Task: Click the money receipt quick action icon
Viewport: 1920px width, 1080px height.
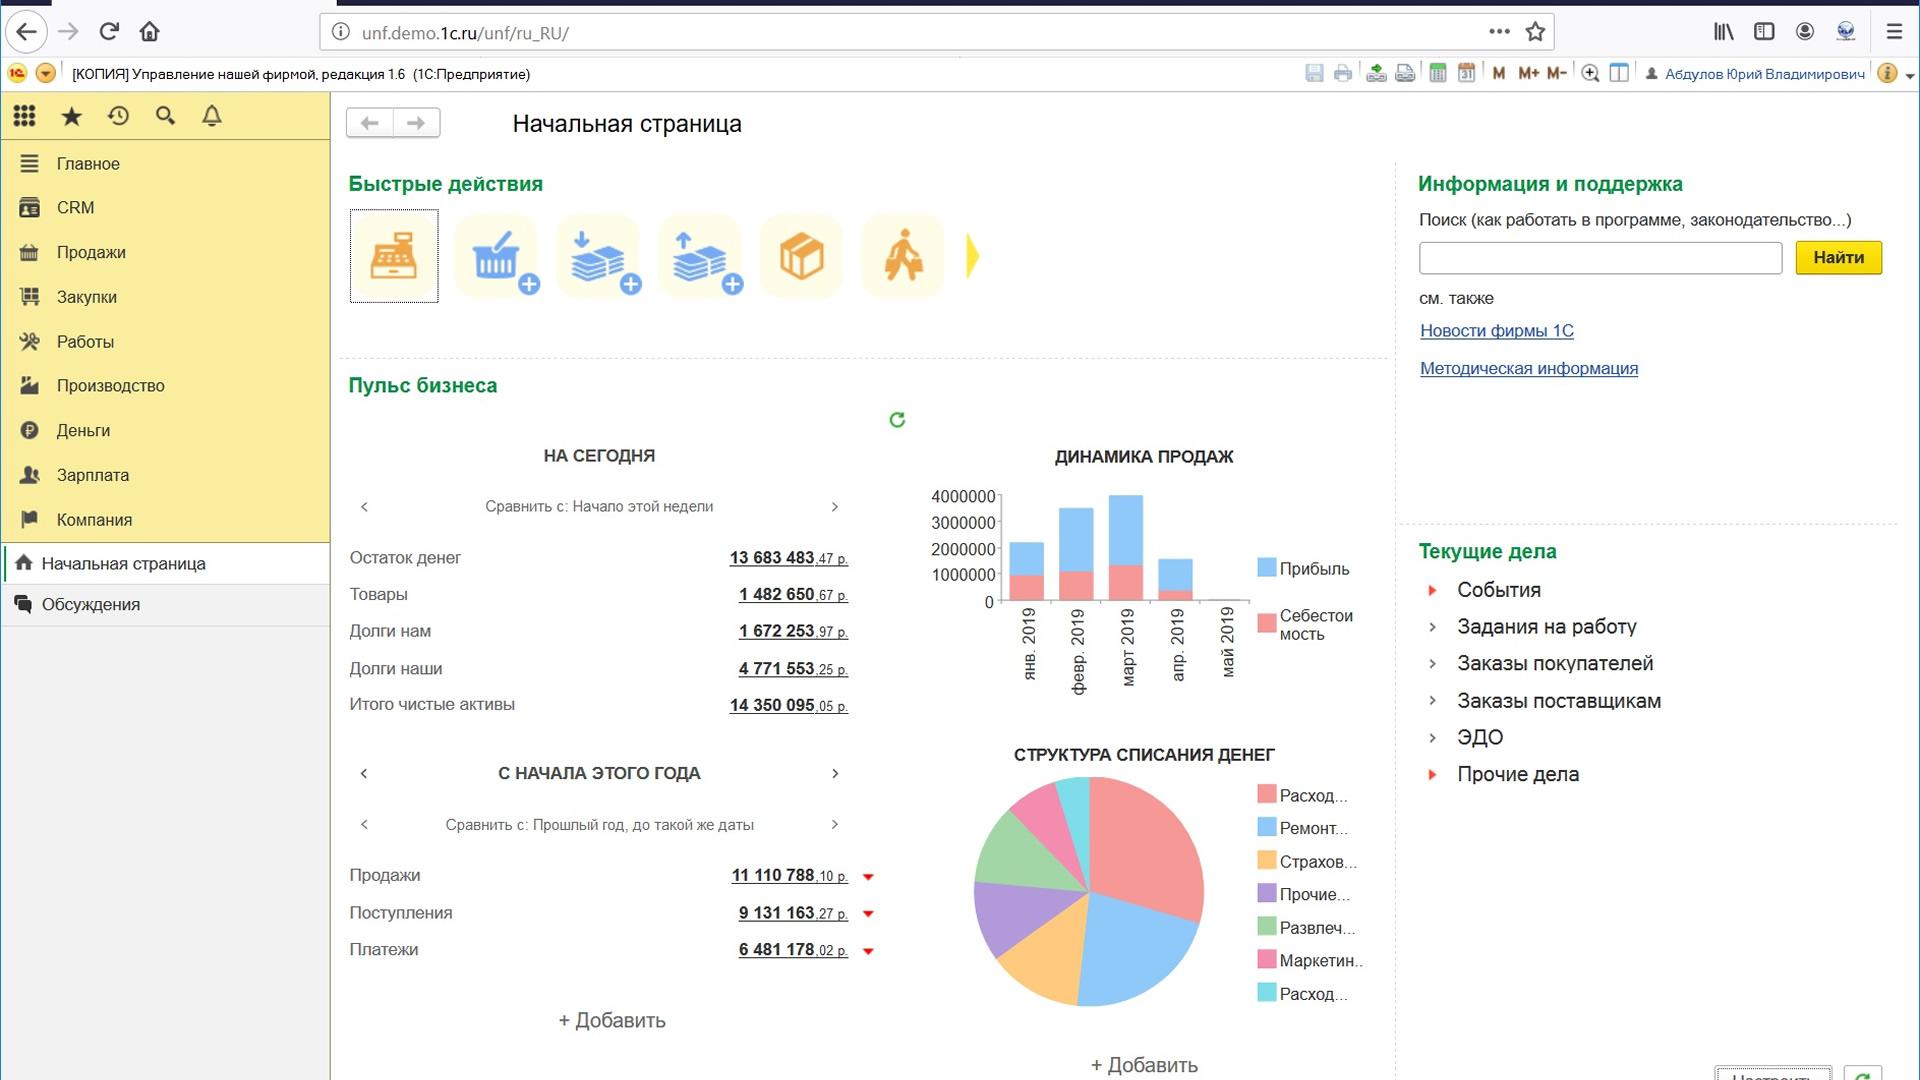Action: [x=598, y=257]
